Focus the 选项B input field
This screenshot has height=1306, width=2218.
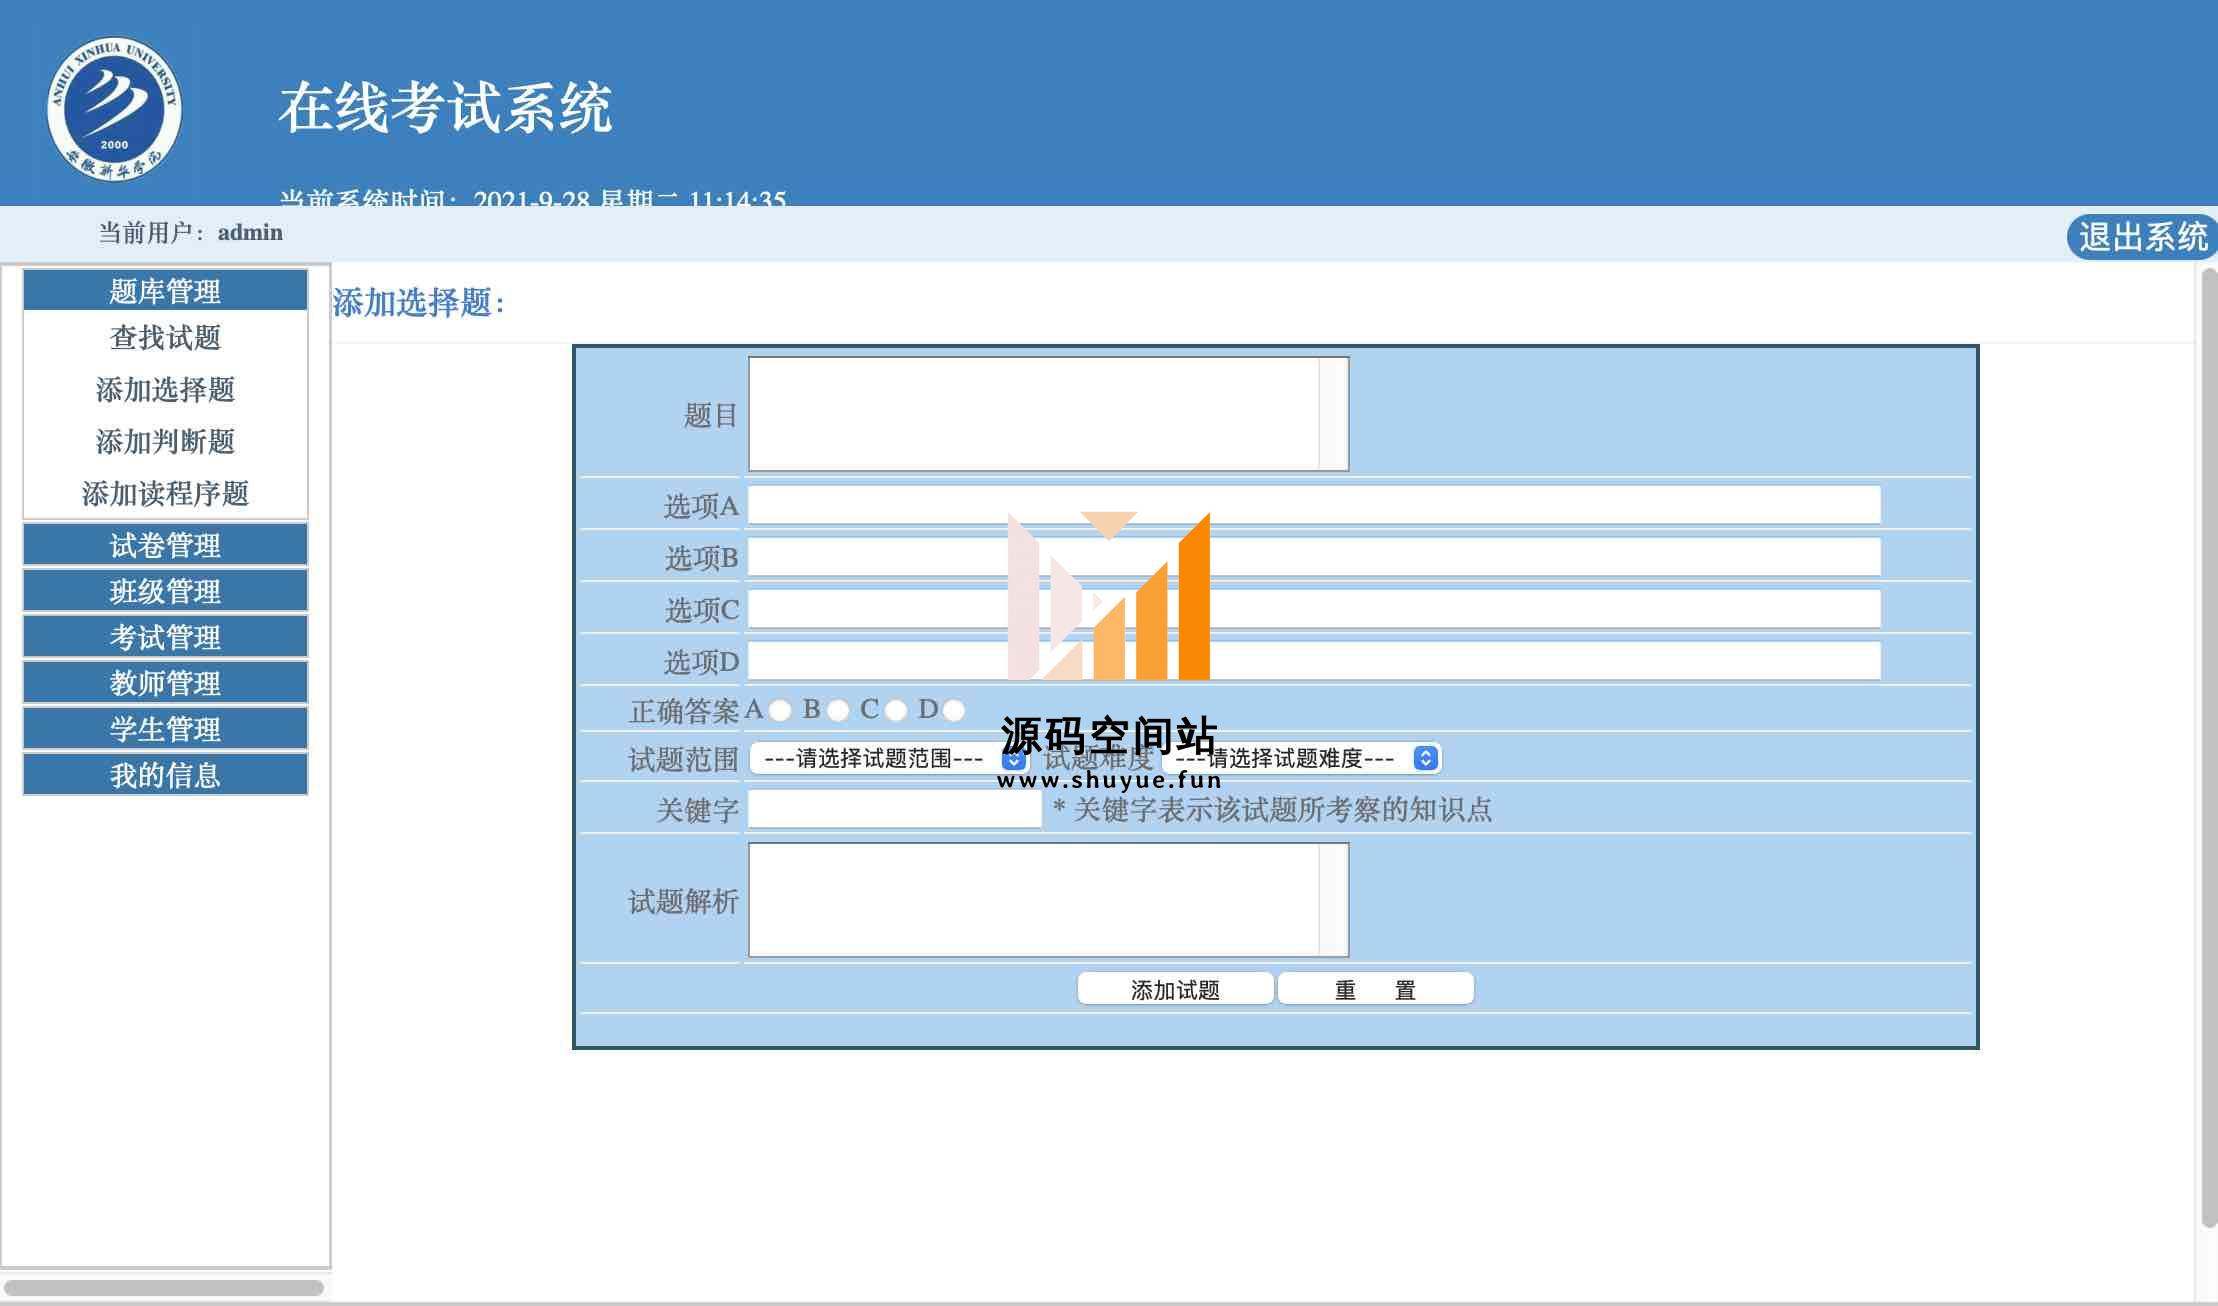1314,557
